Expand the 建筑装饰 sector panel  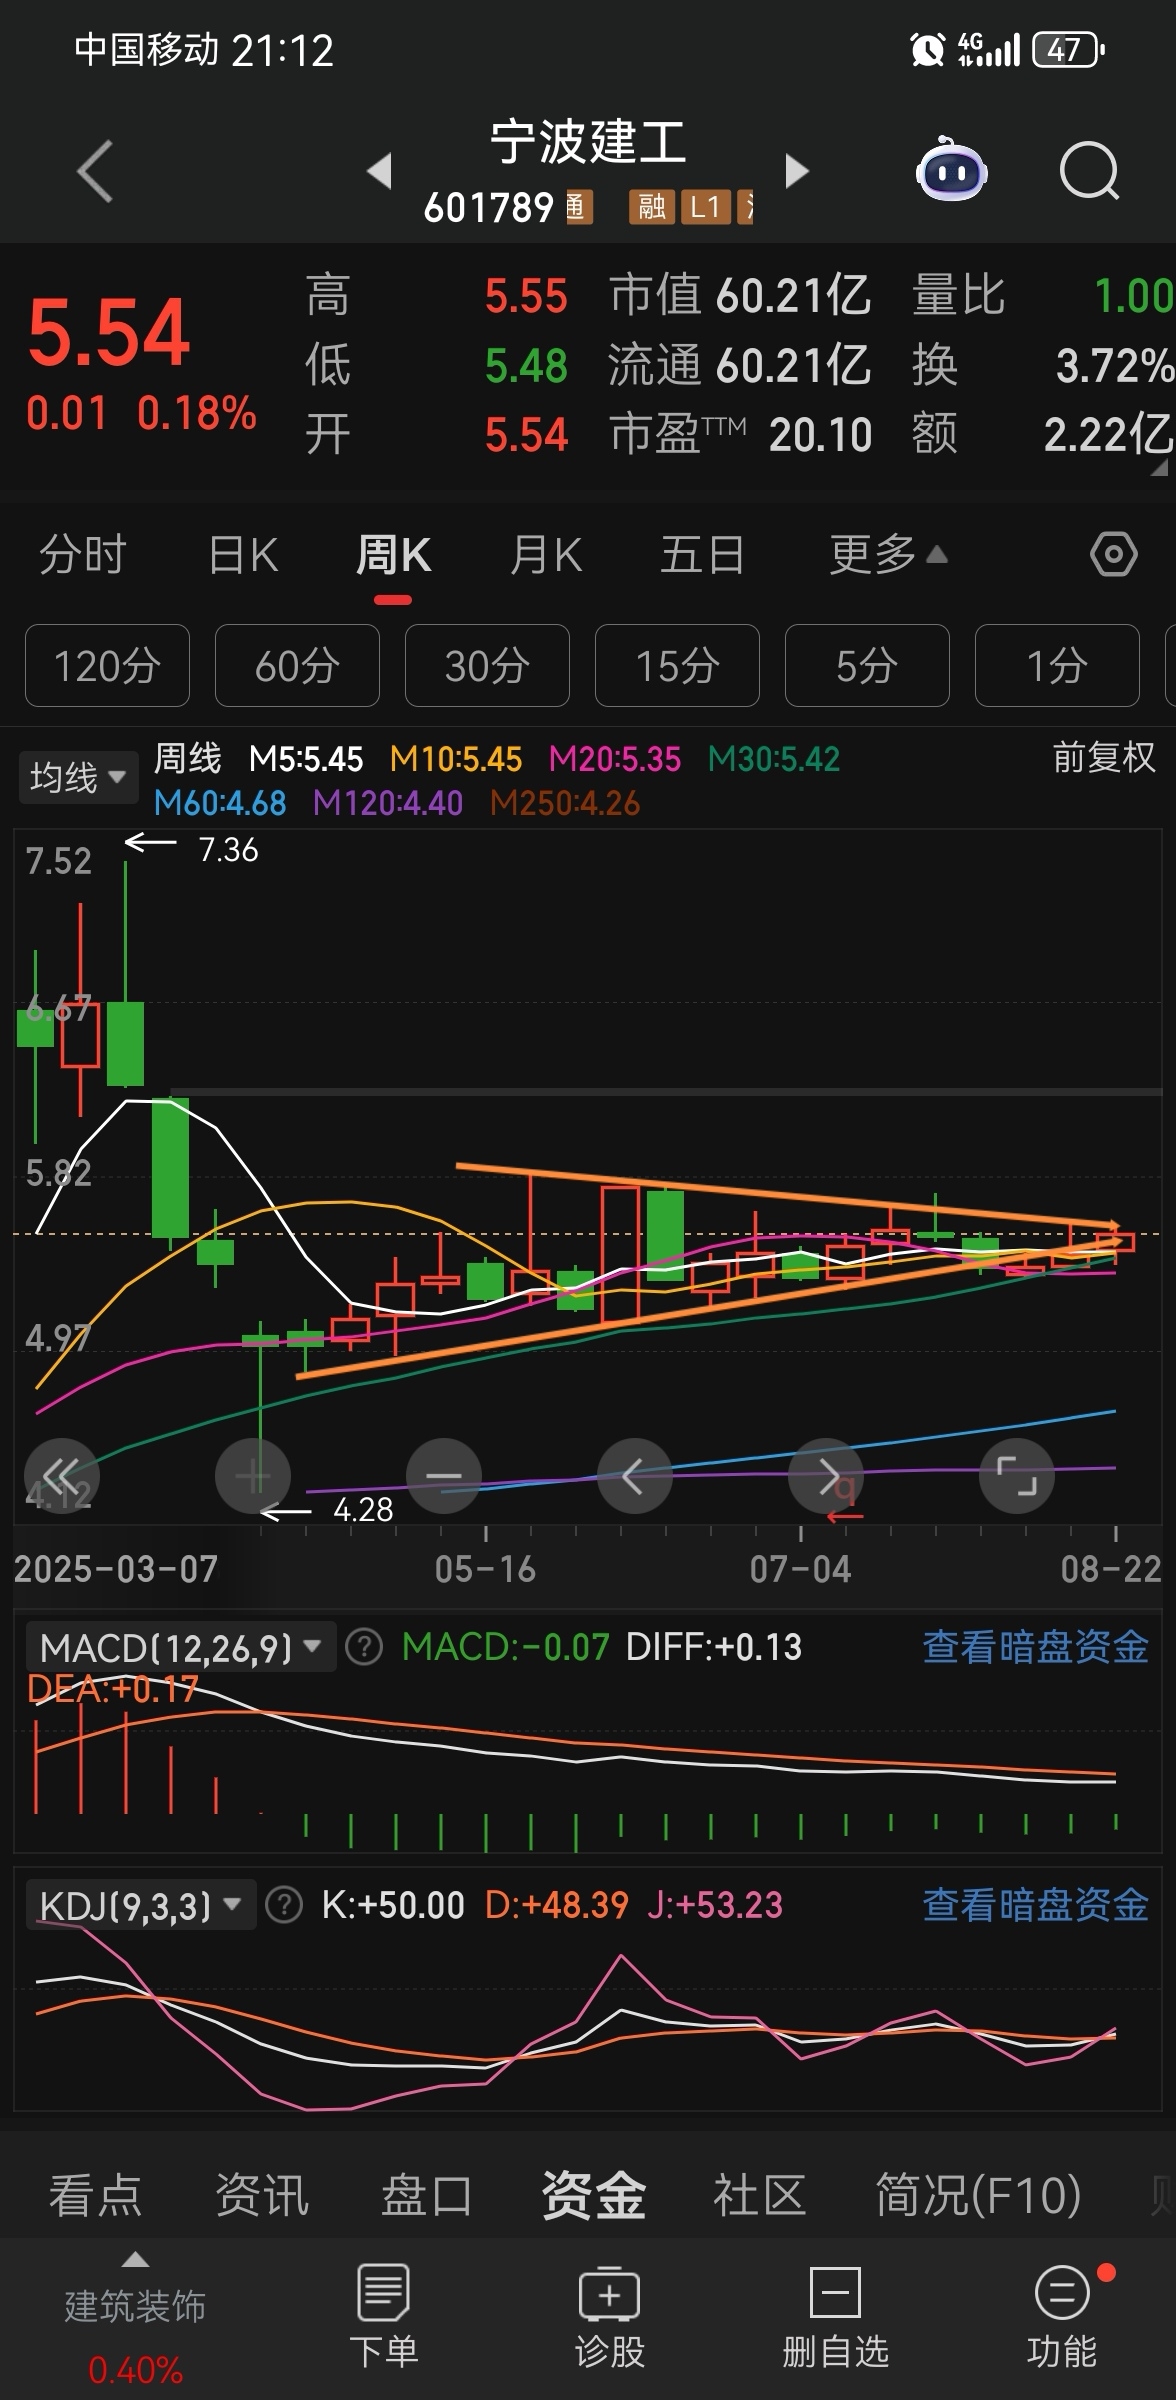[135, 2308]
